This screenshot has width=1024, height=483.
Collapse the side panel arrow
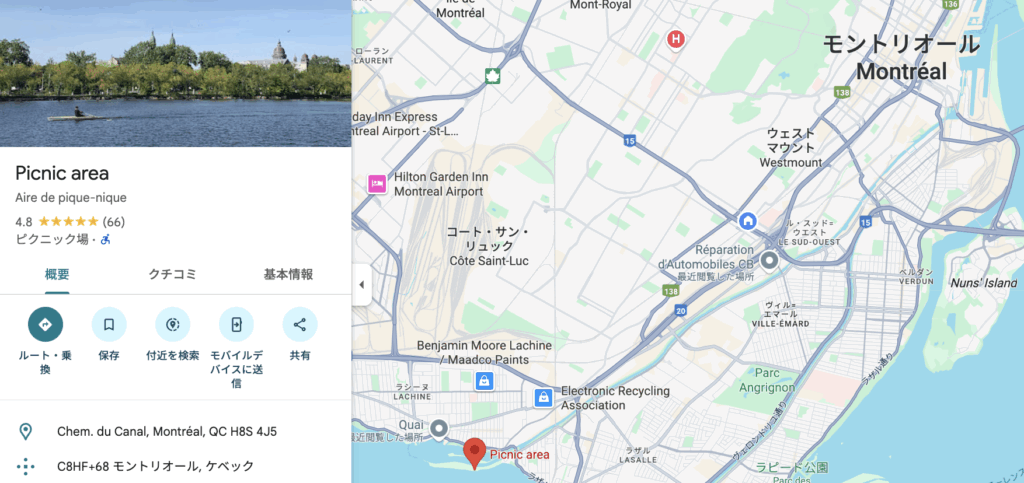pos(361,285)
